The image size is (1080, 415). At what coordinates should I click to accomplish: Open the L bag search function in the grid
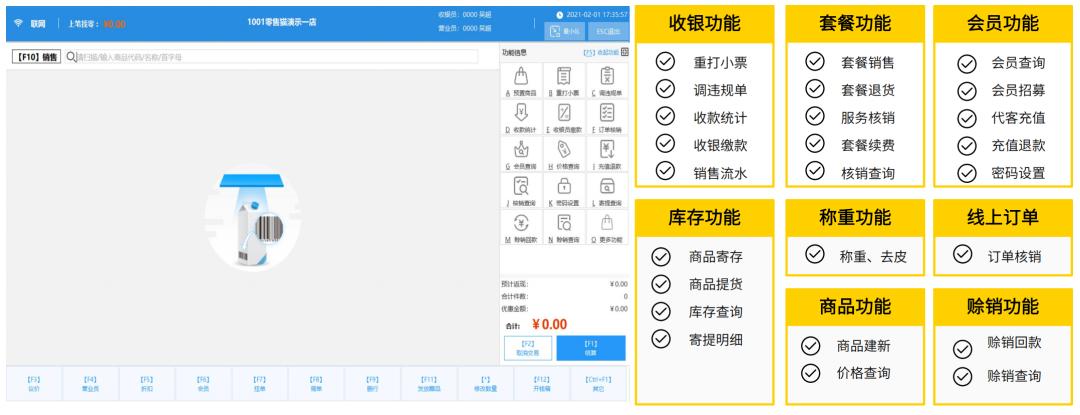click(x=606, y=191)
